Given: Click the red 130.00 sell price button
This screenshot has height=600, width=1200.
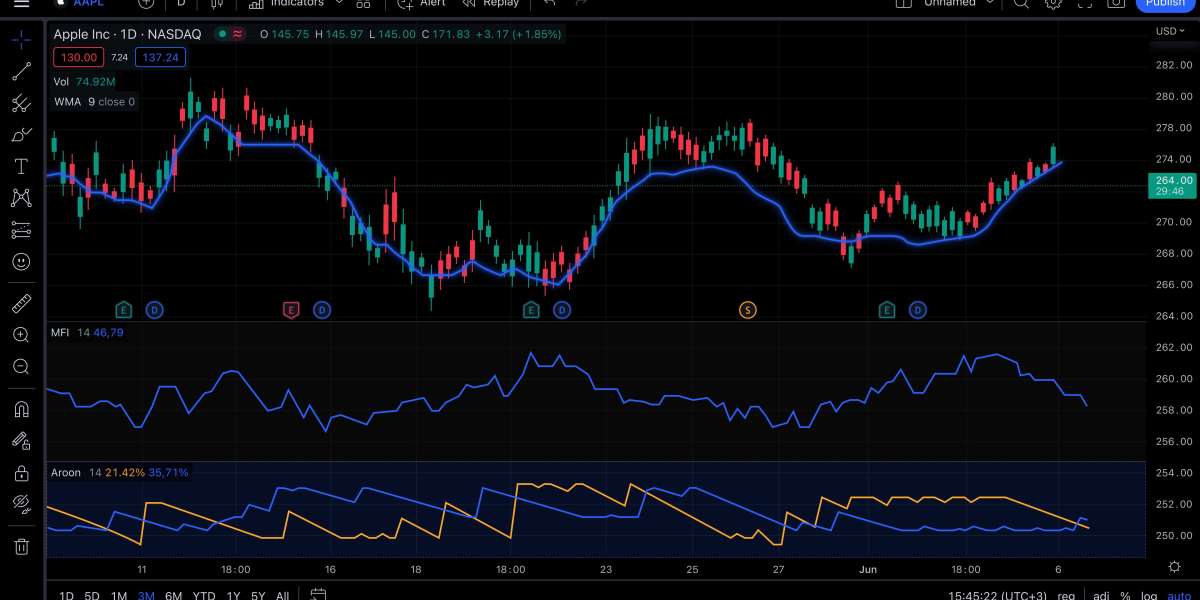Looking at the screenshot, I should [x=80, y=58].
